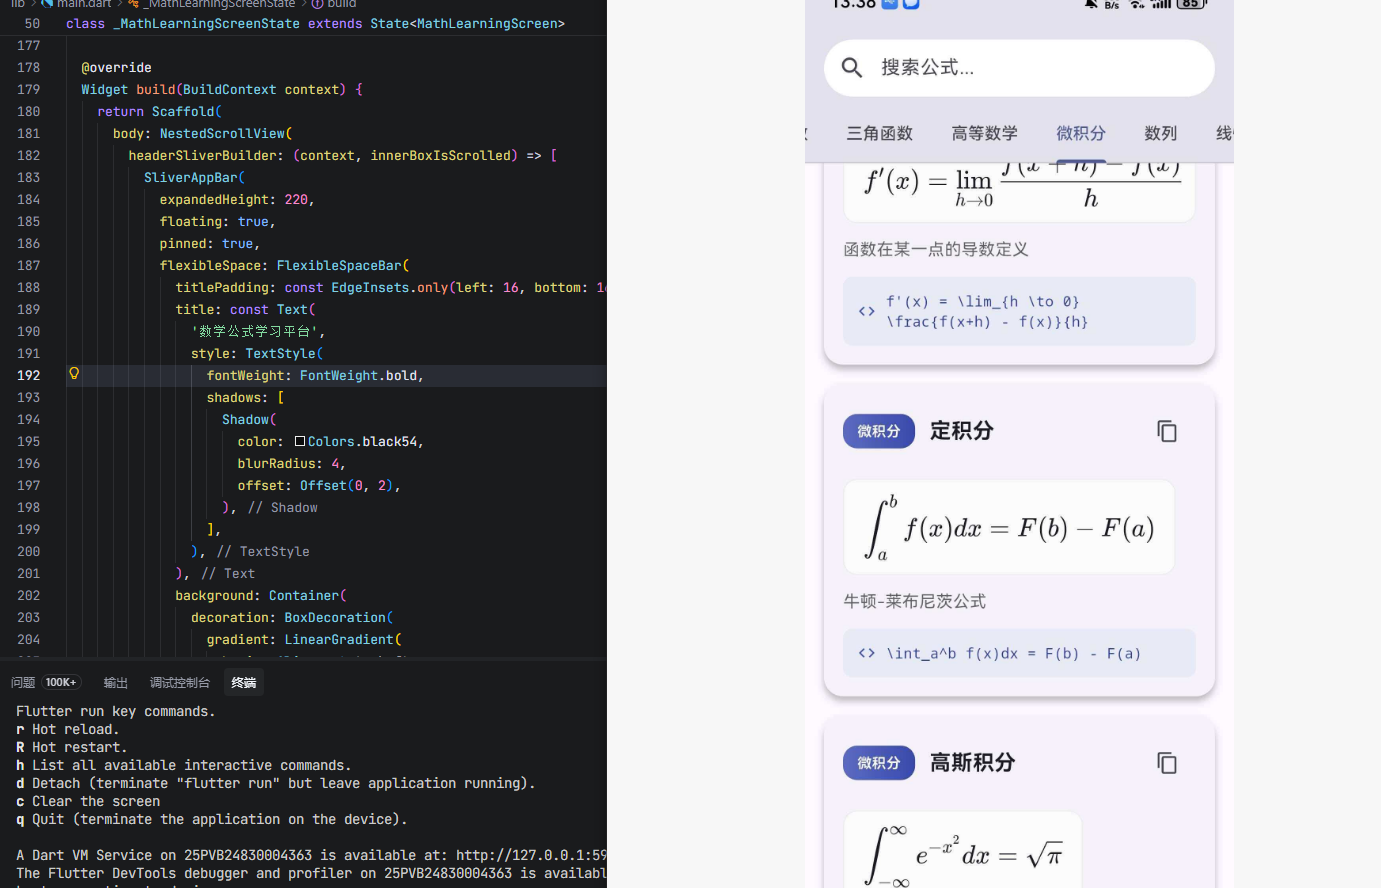Open the 问题 panel tab

[23, 683]
